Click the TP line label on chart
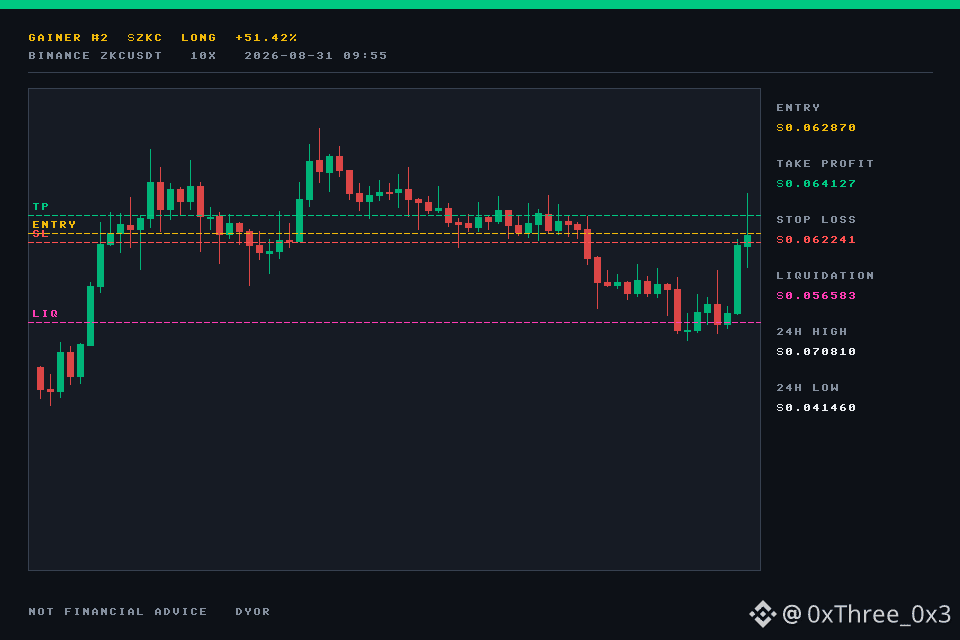The height and width of the screenshot is (640, 960). [x=40, y=206]
